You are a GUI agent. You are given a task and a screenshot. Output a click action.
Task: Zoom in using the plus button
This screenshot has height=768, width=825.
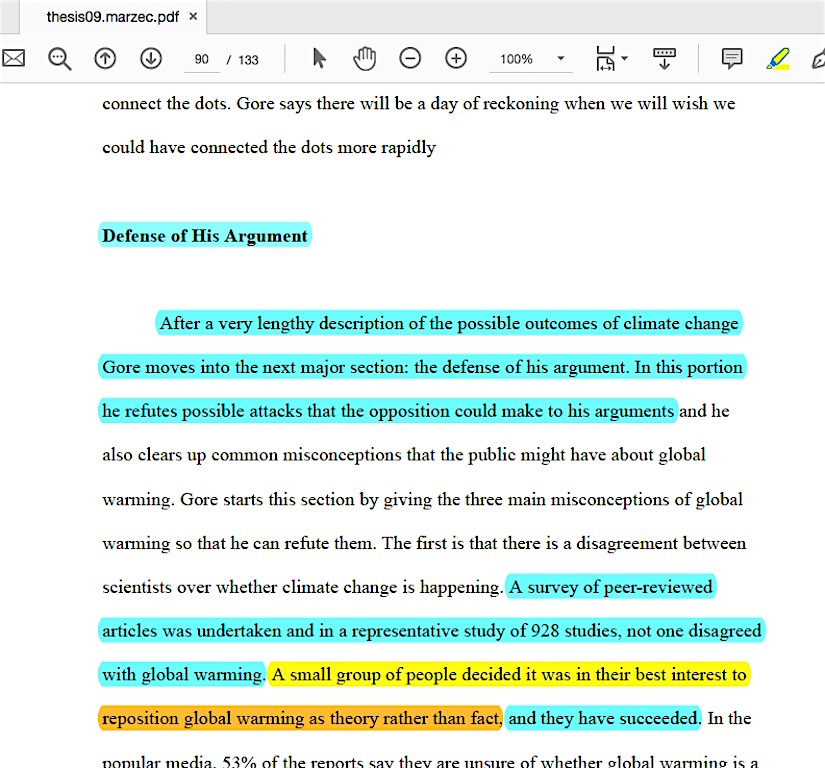[456, 59]
